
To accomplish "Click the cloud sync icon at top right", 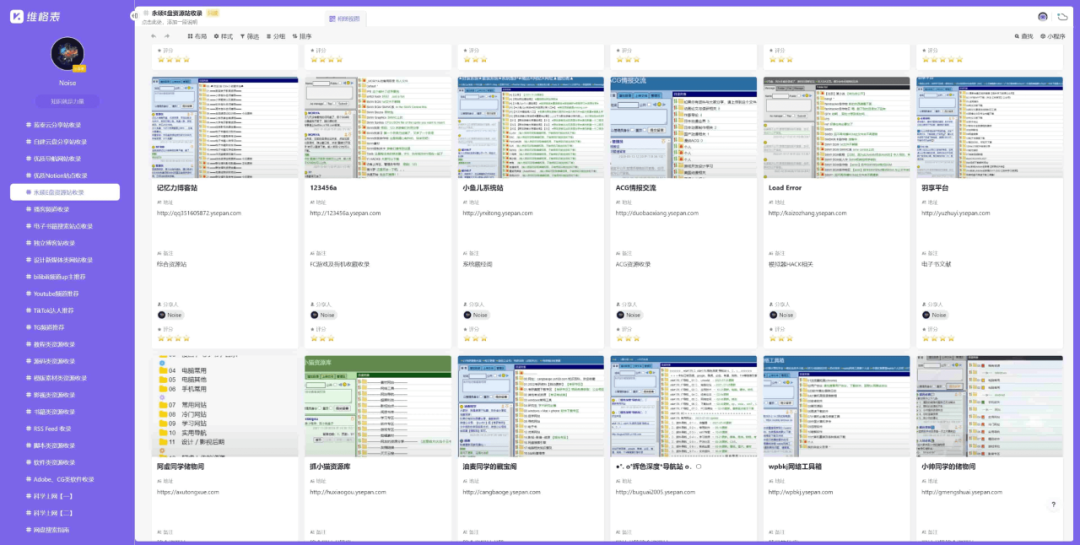I will [x=1061, y=16].
